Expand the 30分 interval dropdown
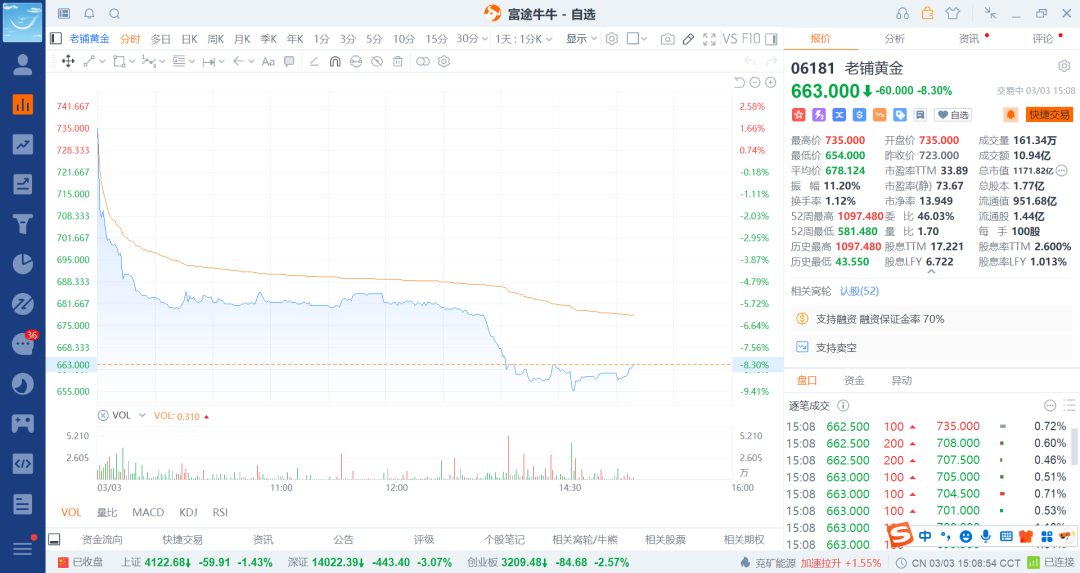The width and height of the screenshot is (1080, 573). 472,39
